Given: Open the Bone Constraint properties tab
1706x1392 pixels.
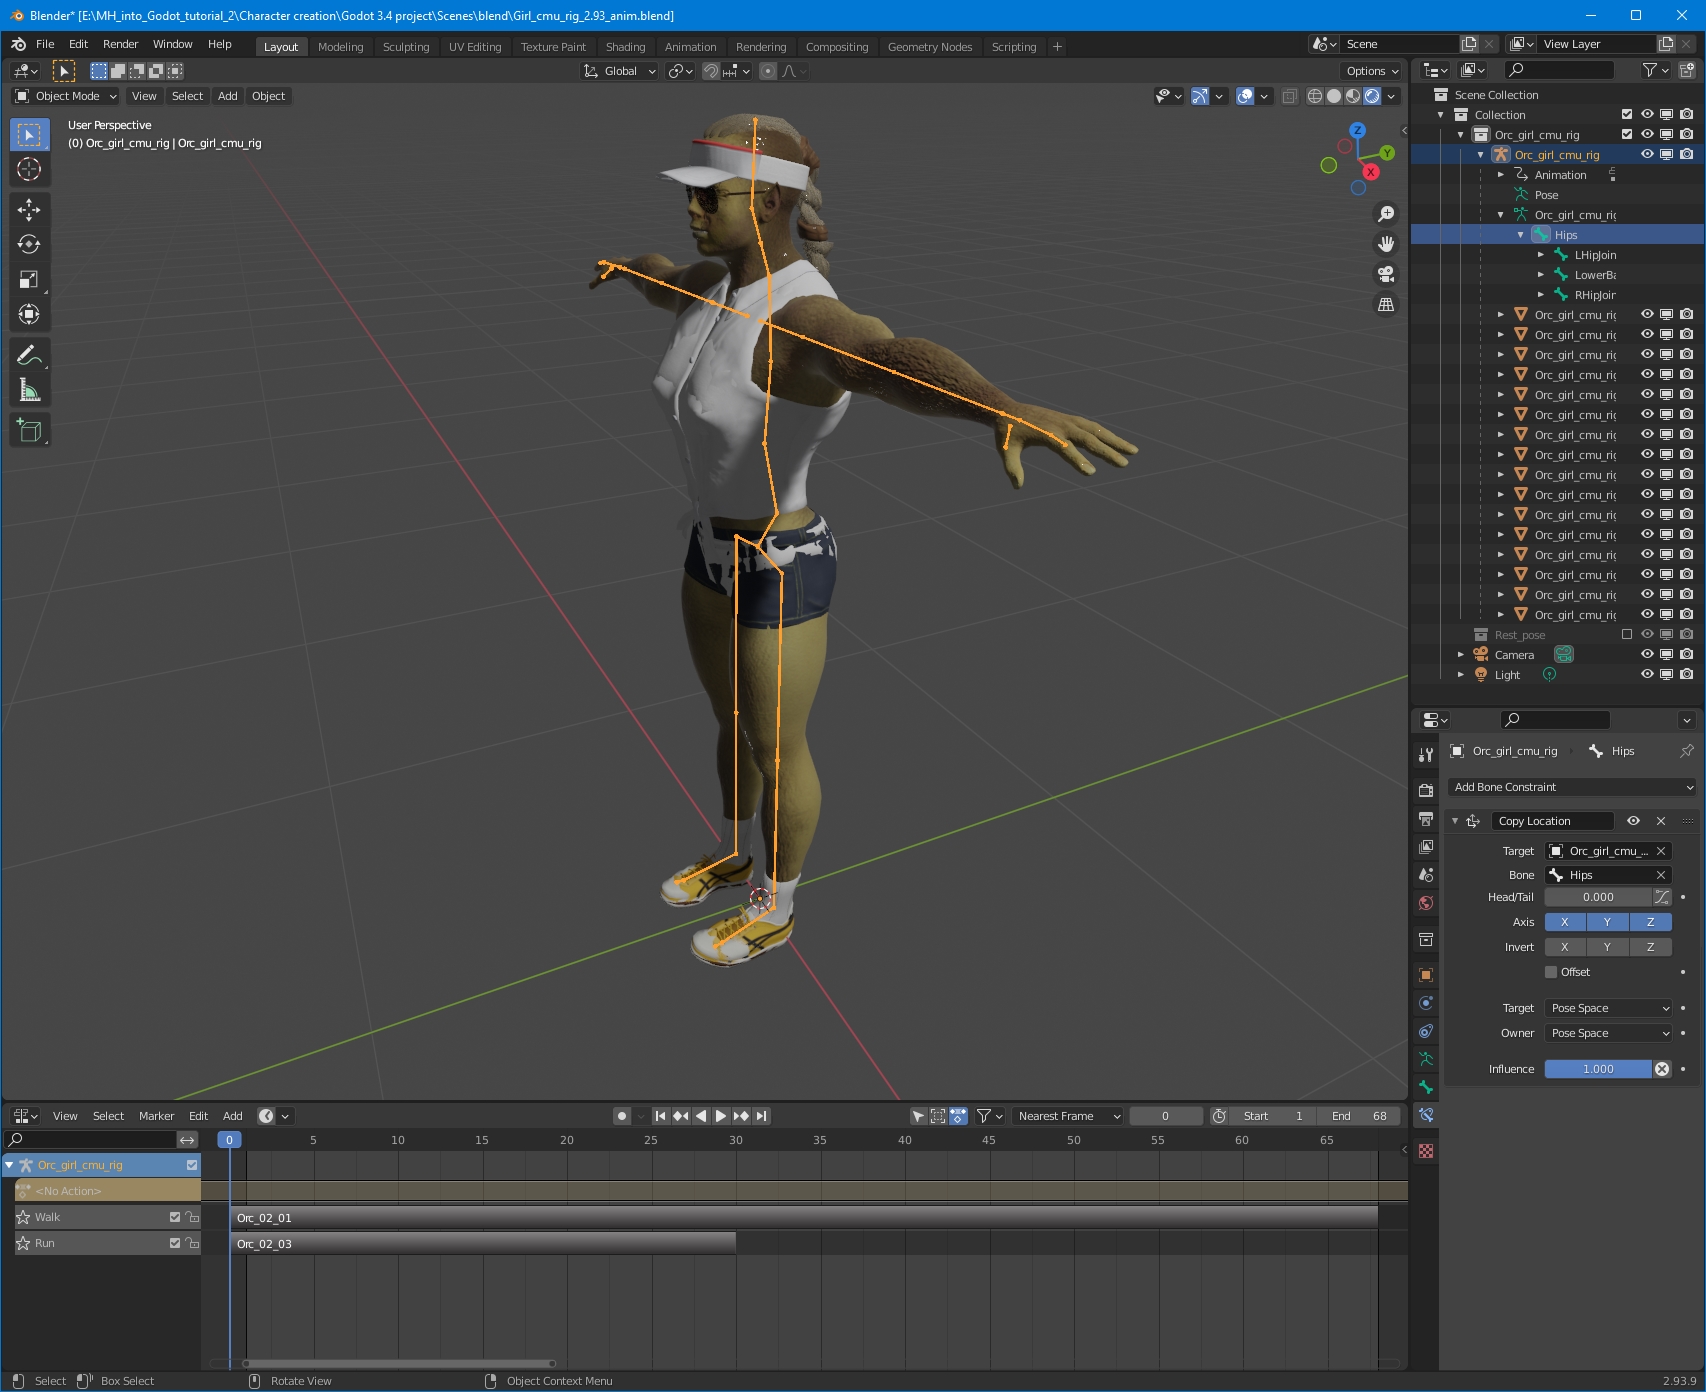Looking at the screenshot, I should pos(1426,1115).
